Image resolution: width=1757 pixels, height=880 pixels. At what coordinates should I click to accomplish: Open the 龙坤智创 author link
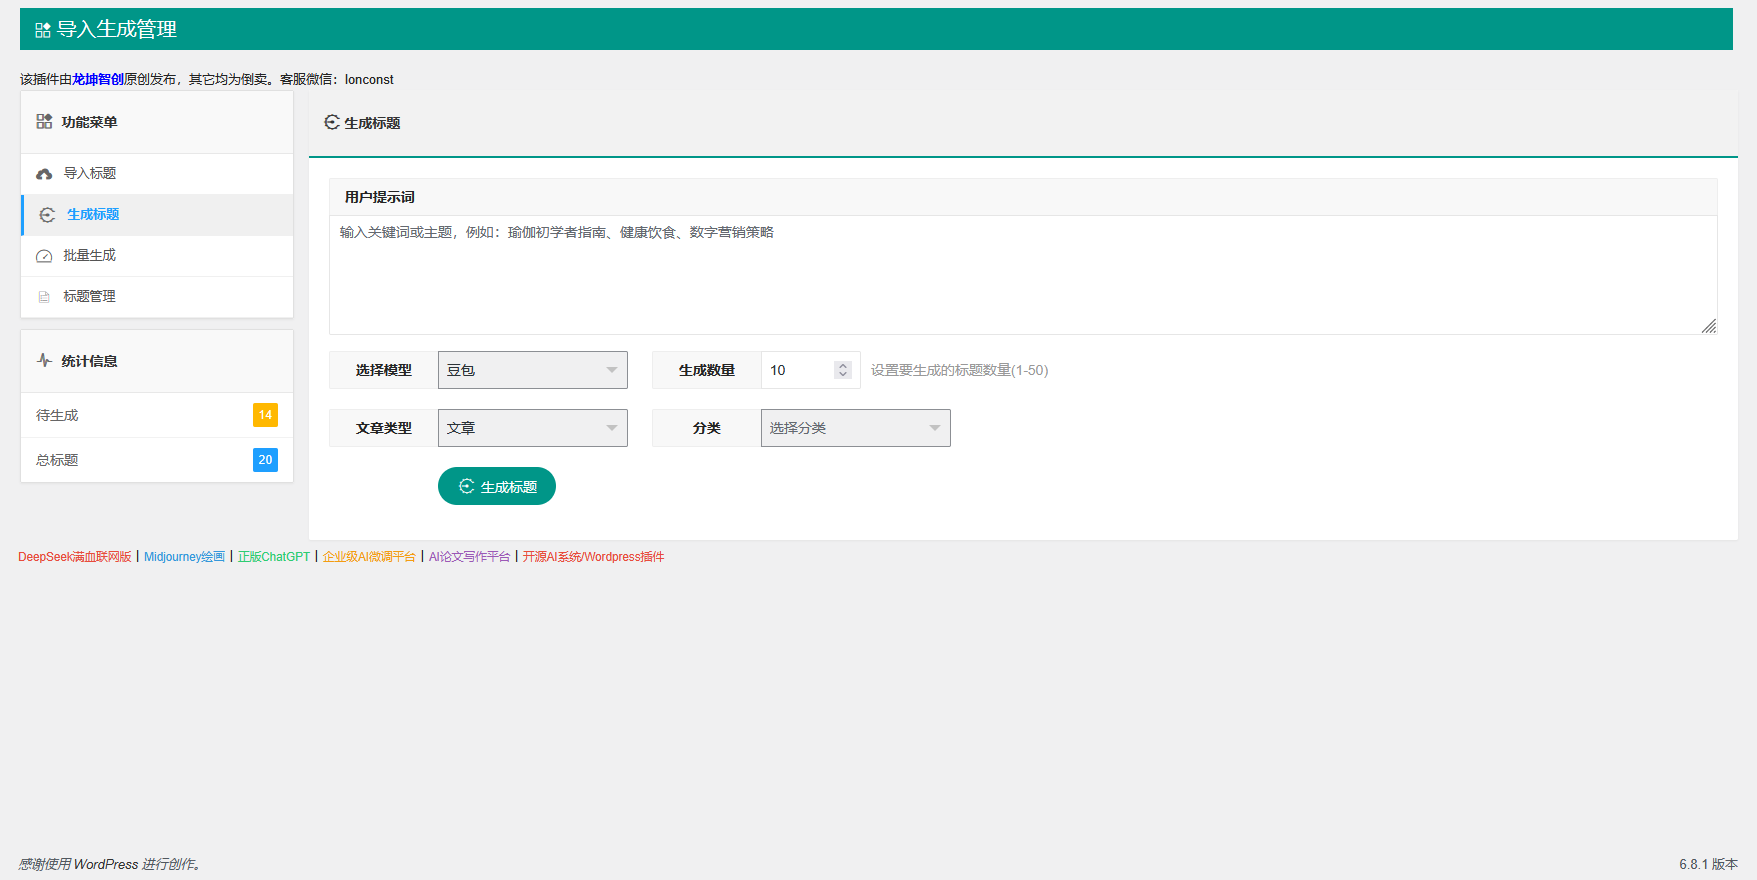98,79
